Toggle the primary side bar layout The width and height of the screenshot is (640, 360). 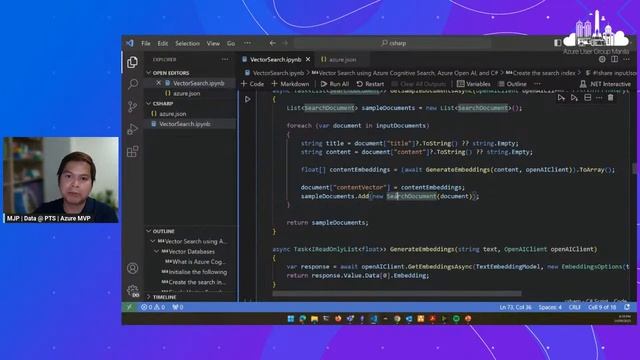point(558,43)
